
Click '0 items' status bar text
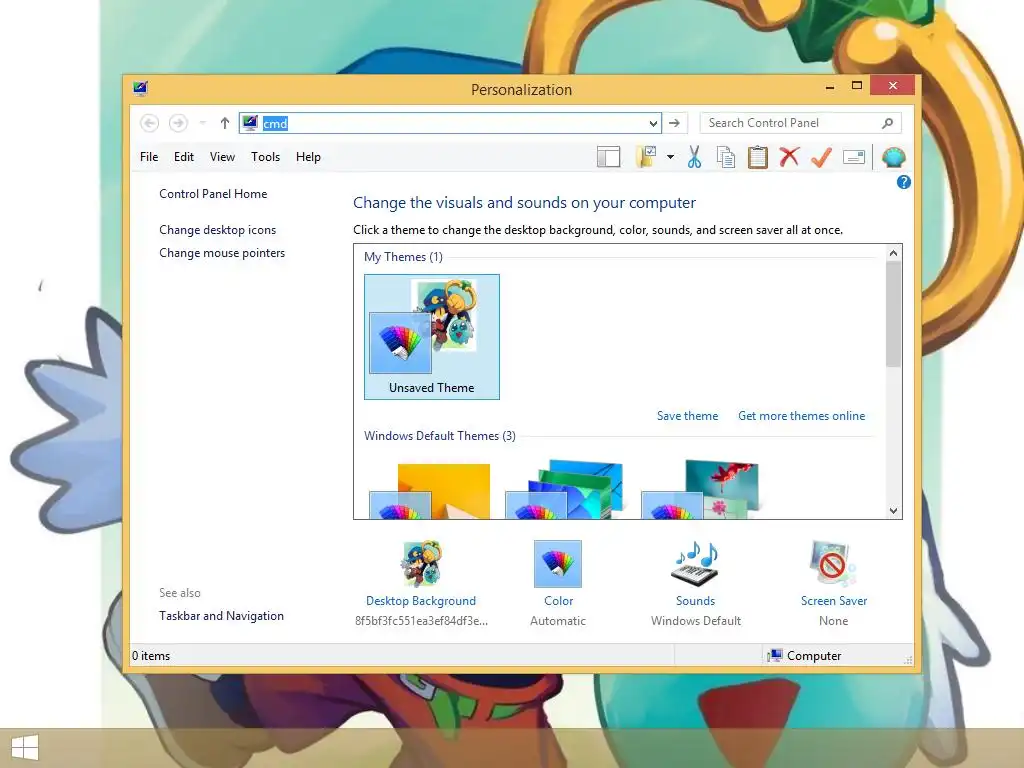coord(151,656)
